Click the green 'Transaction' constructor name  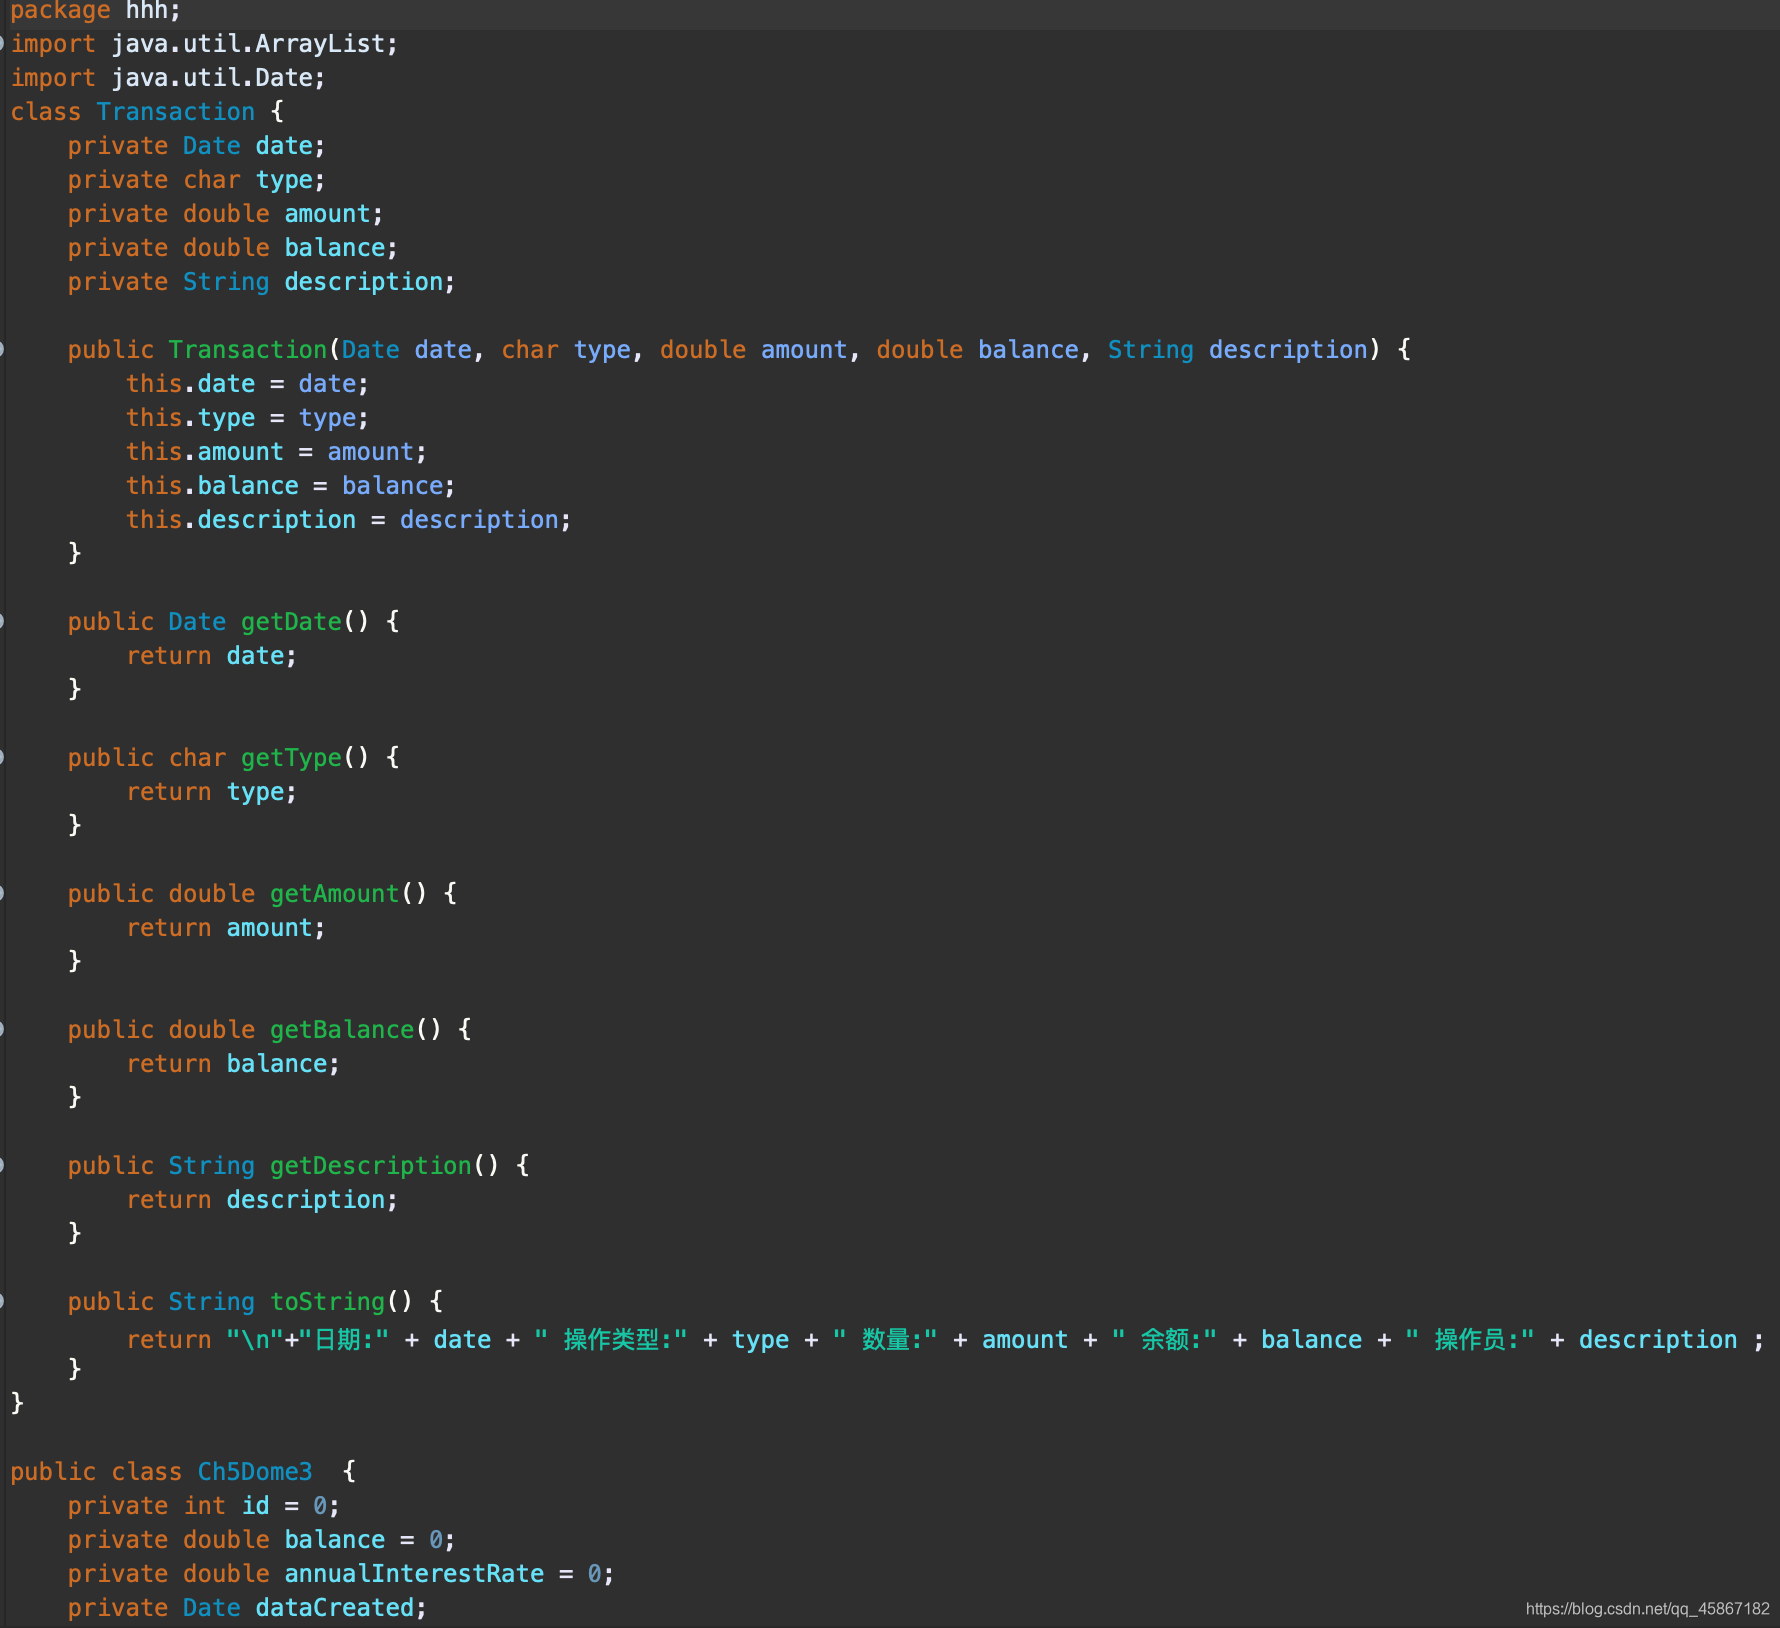coord(248,350)
